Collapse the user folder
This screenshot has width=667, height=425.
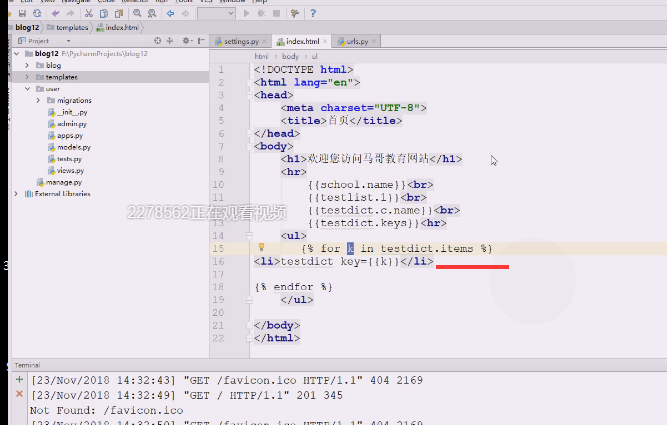pyautogui.click(x=27, y=89)
